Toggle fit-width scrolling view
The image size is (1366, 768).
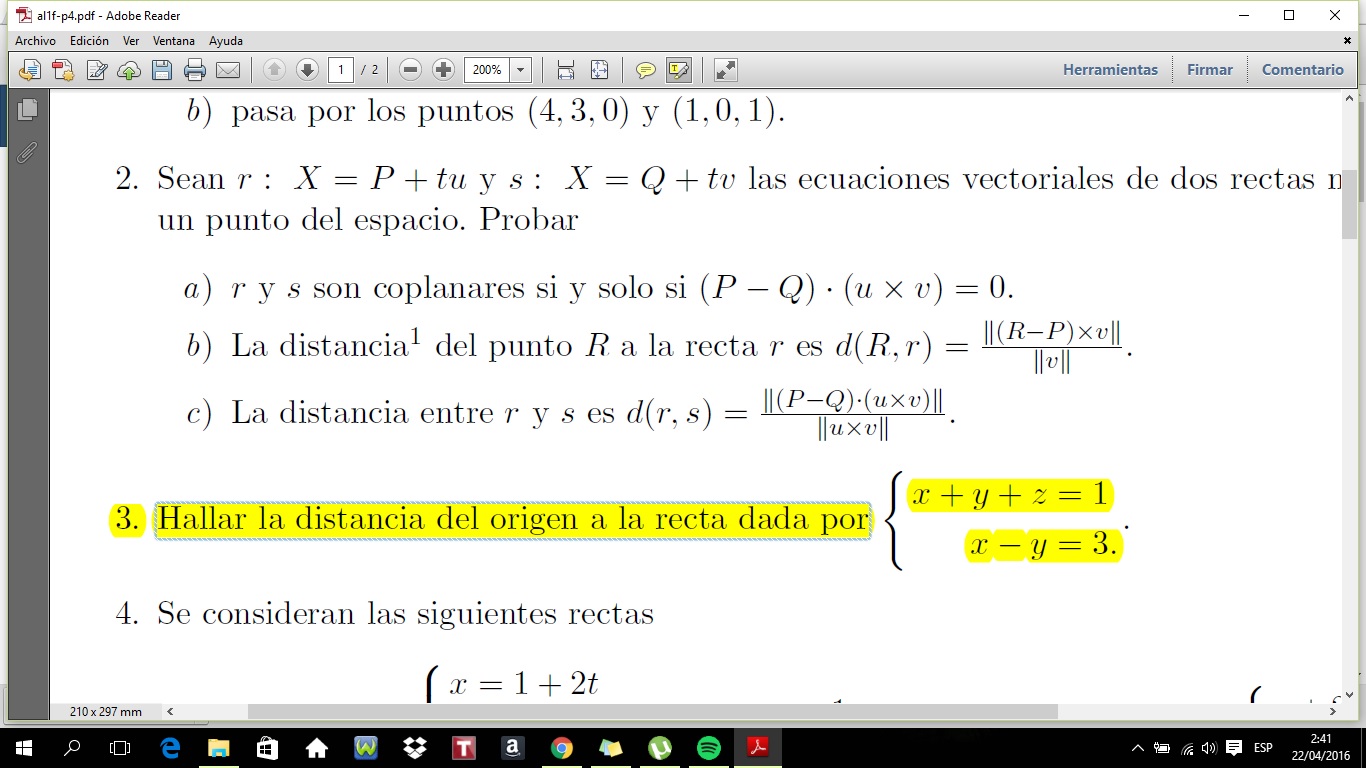click(566, 70)
